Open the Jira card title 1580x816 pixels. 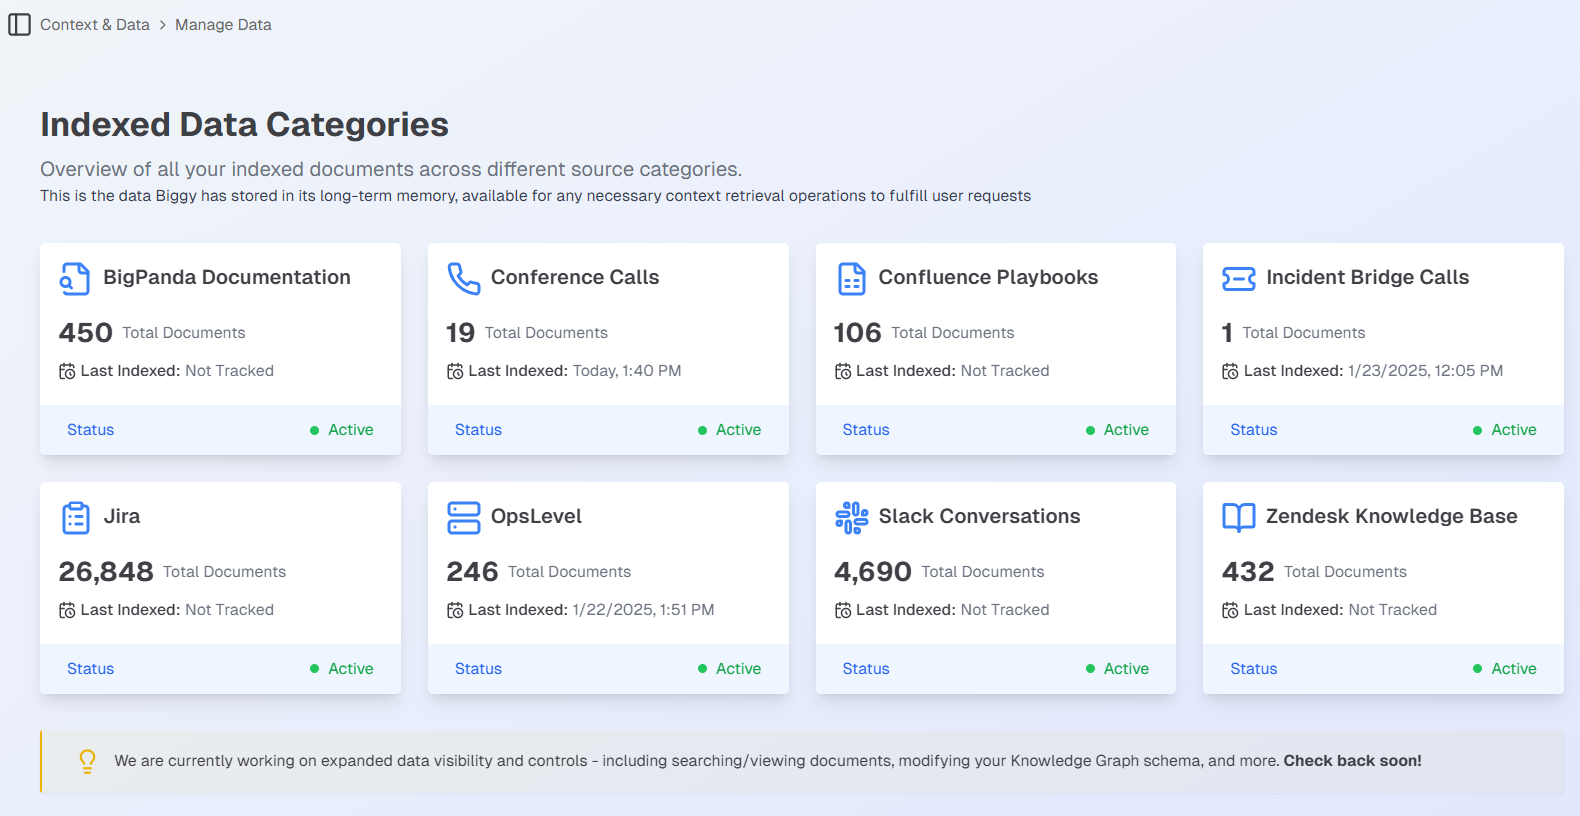pos(122,516)
